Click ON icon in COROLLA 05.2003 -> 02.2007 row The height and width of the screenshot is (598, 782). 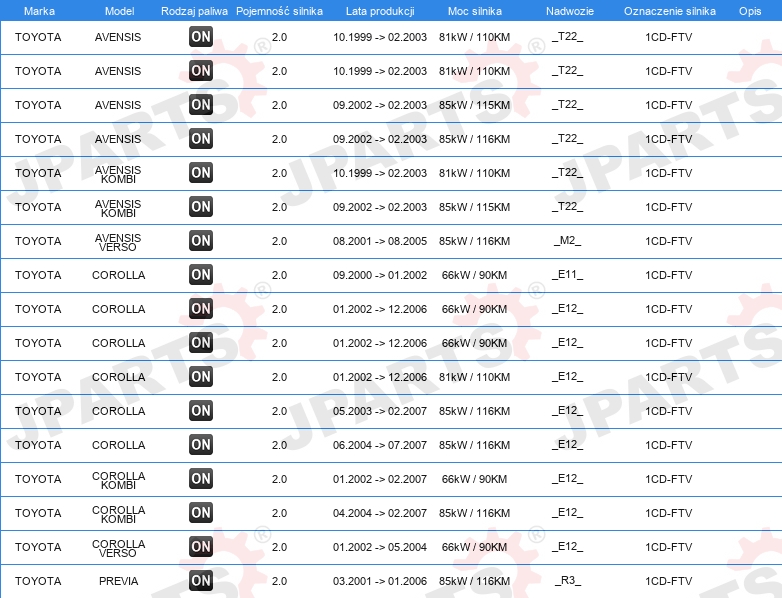(x=201, y=410)
